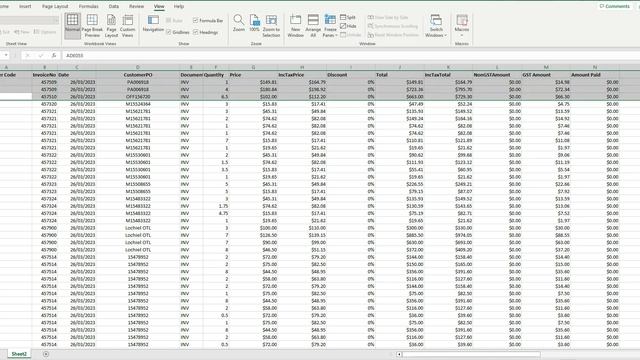Select column D header
This screenshot has height=360, width=640.
[x=138, y=67]
